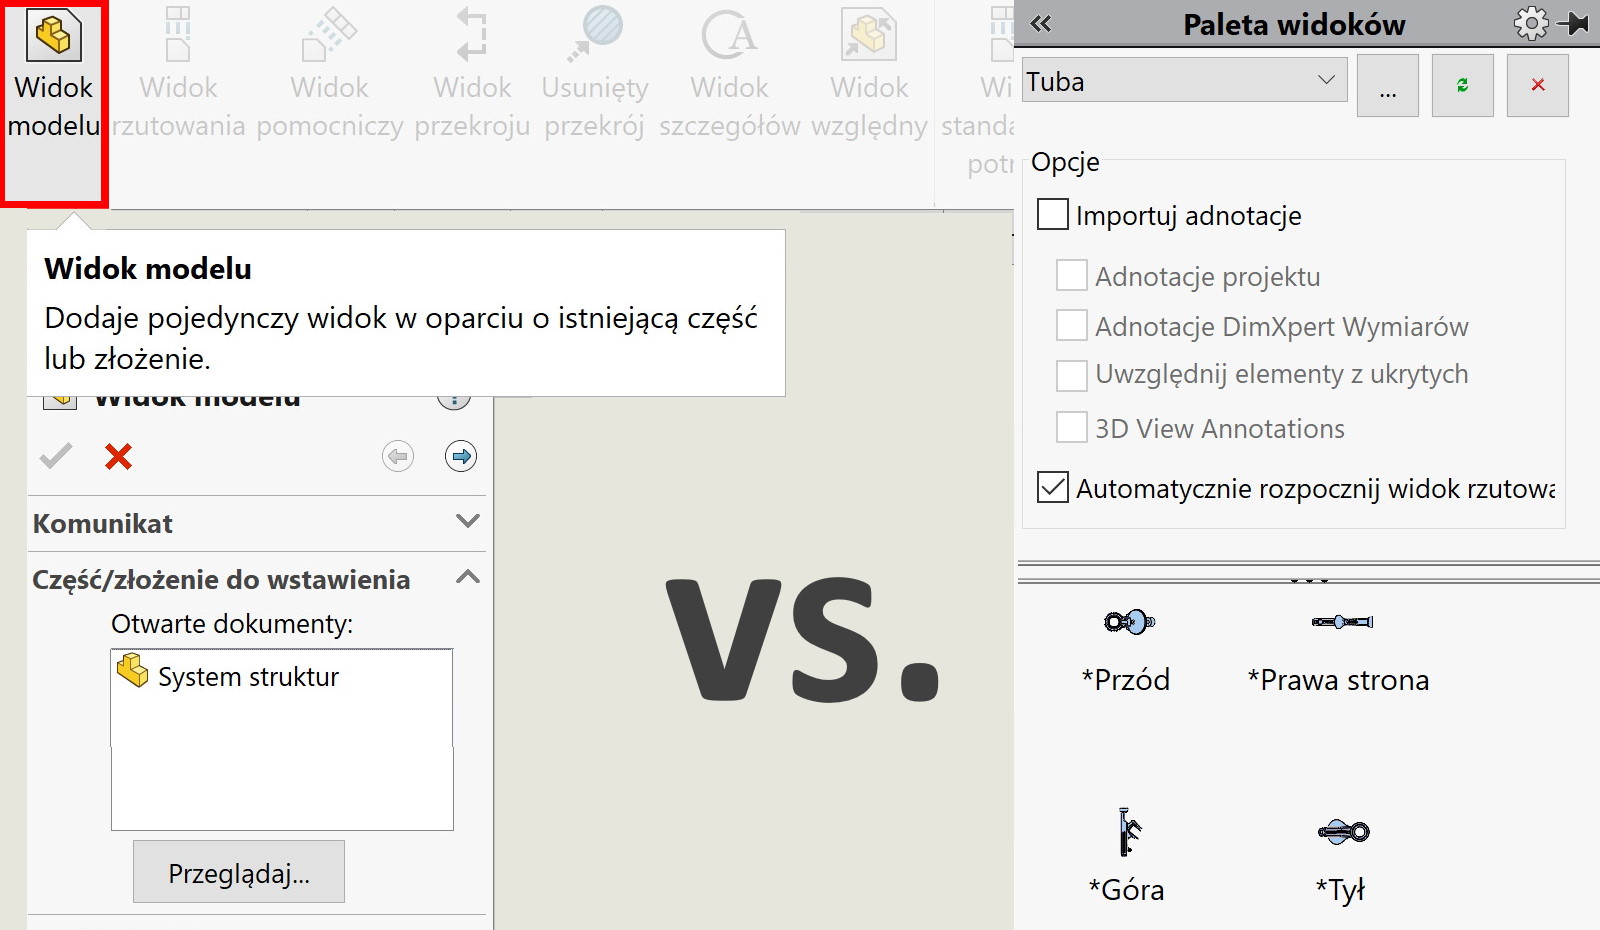Collapse the Paleta widoków panel

[1040, 22]
